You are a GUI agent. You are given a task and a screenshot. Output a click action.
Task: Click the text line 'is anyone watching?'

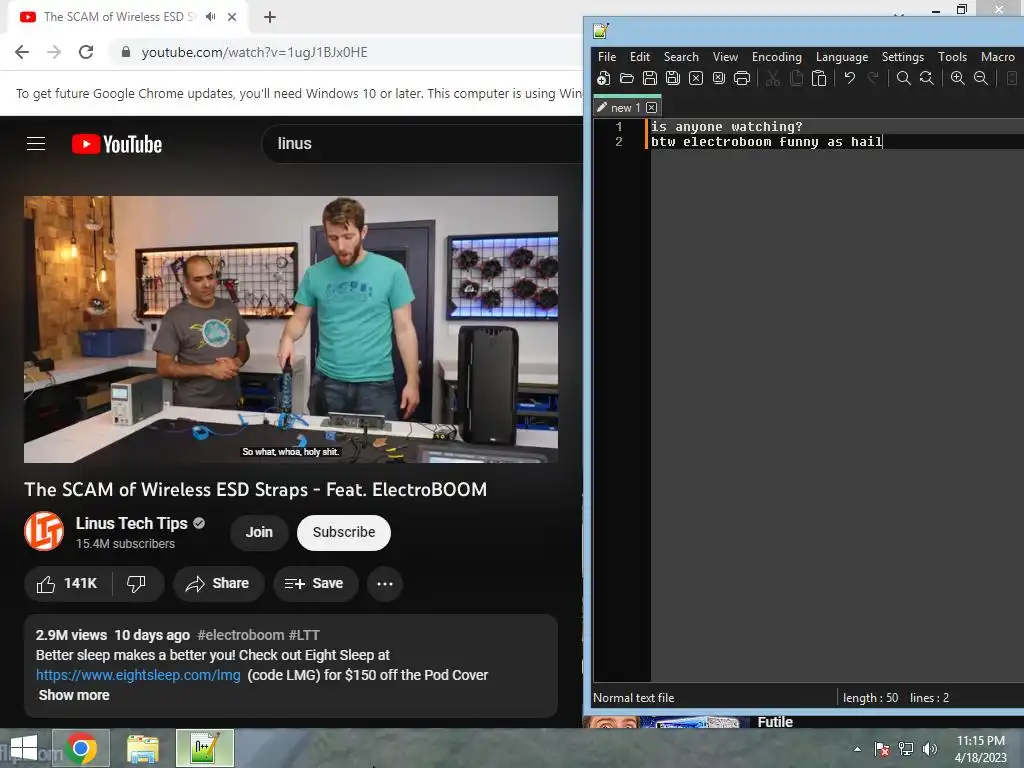tap(726, 127)
